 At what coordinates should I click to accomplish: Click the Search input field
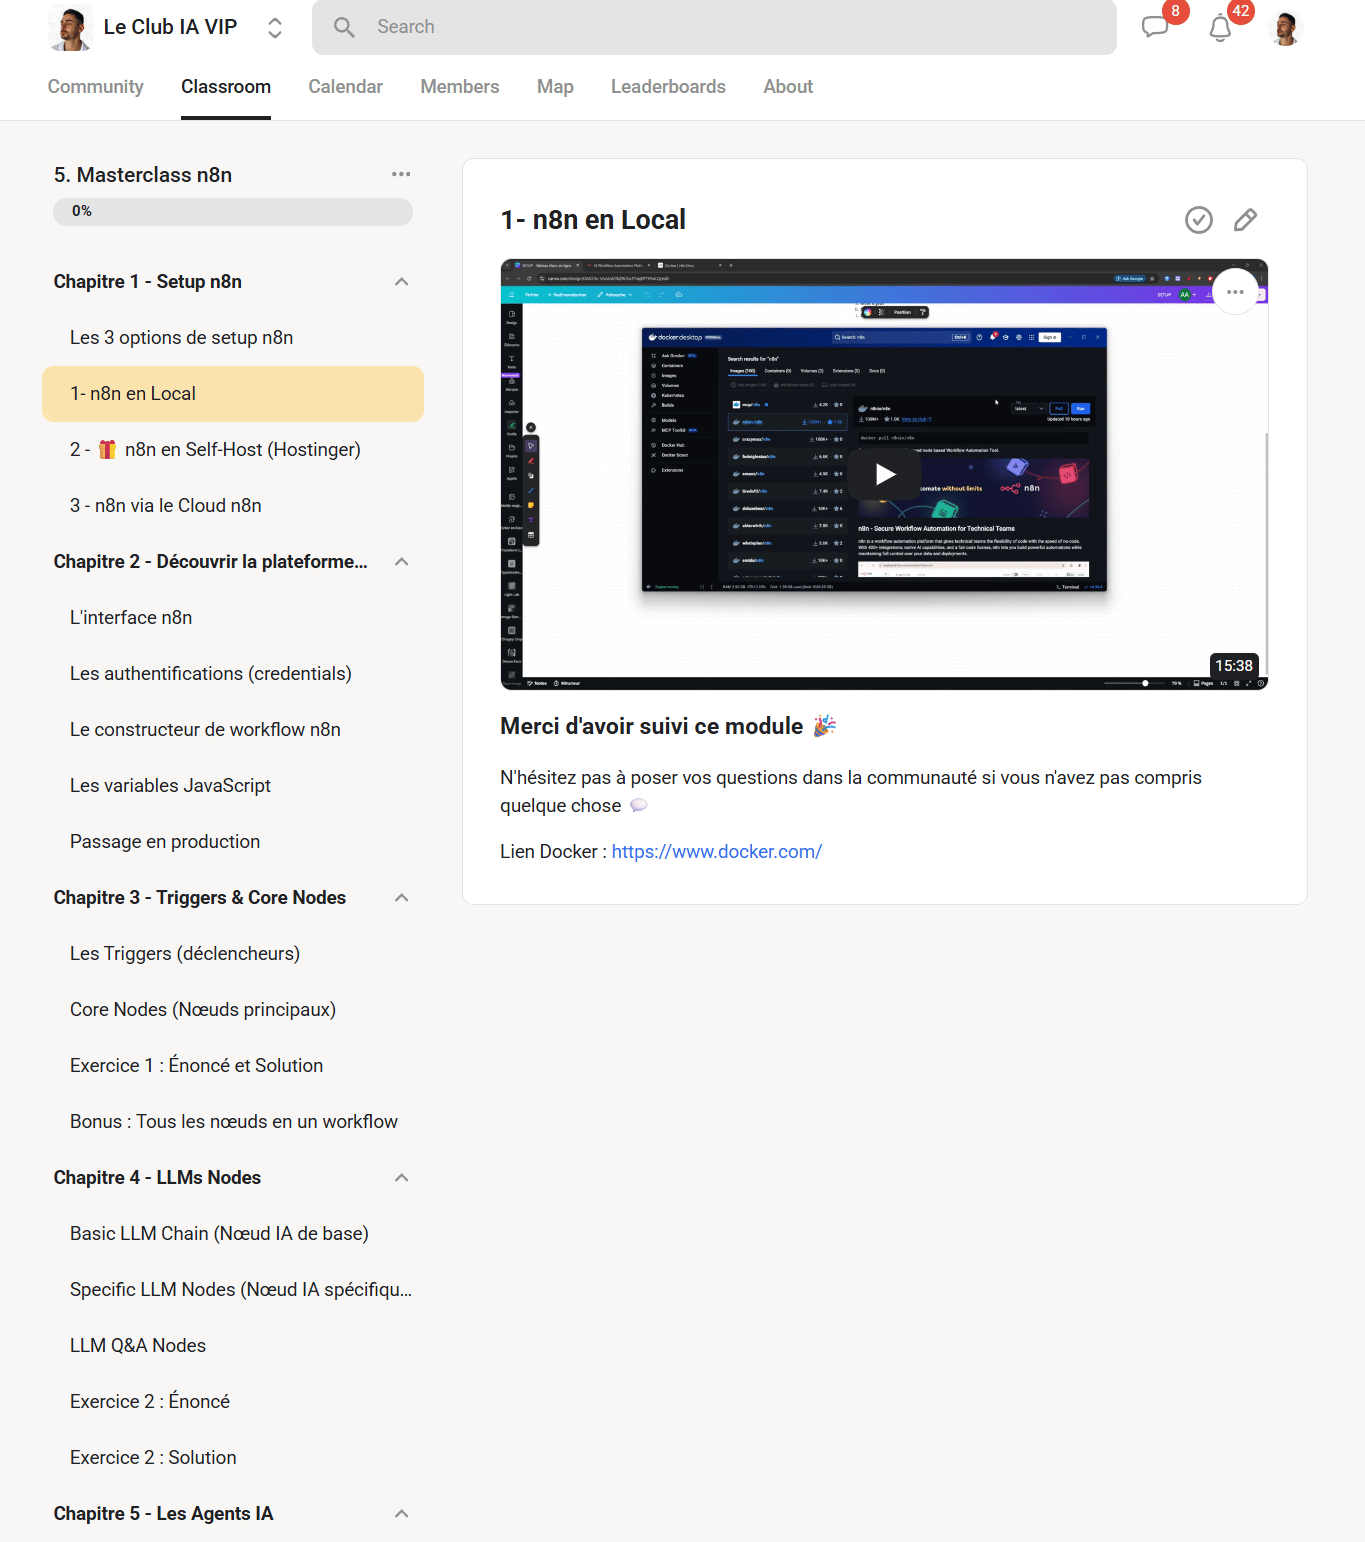point(714,27)
